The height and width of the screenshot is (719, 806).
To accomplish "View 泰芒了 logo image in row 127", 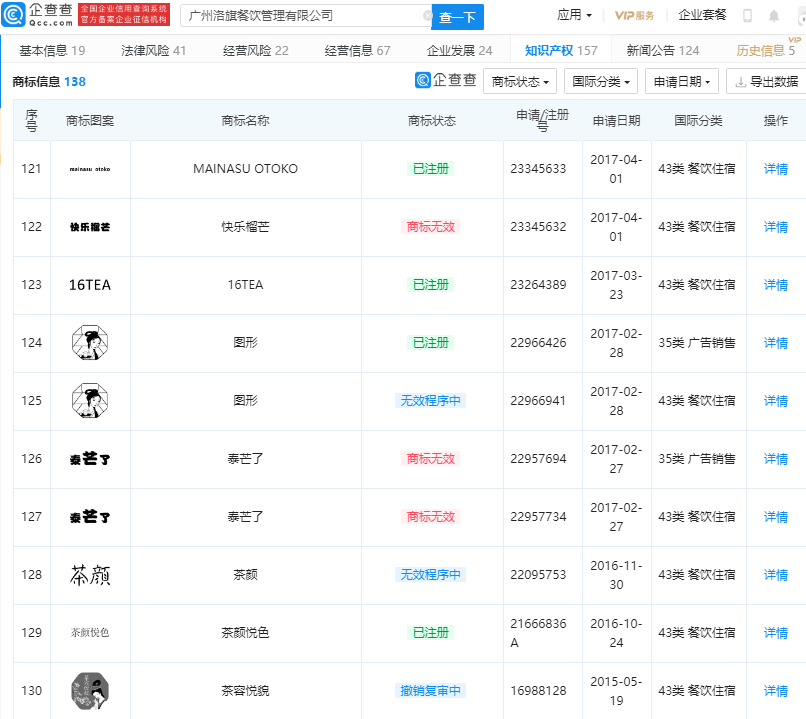I will click(90, 517).
